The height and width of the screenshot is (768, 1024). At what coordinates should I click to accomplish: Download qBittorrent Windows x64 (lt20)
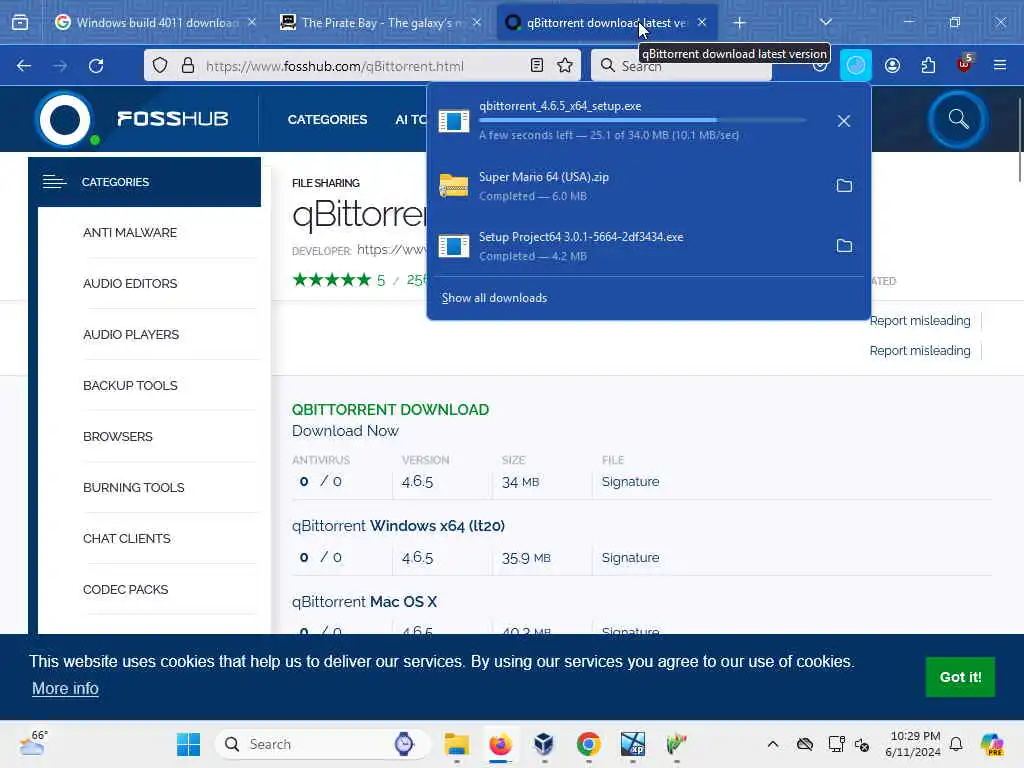pyautogui.click(x=398, y=526)
